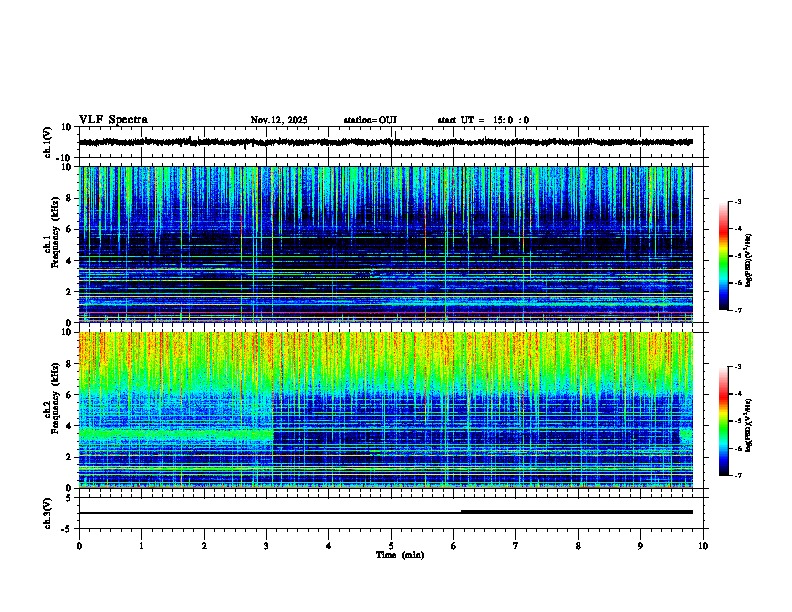
Task: Select the date text "Nov.12, 2025"
Action: click(279, 120)
